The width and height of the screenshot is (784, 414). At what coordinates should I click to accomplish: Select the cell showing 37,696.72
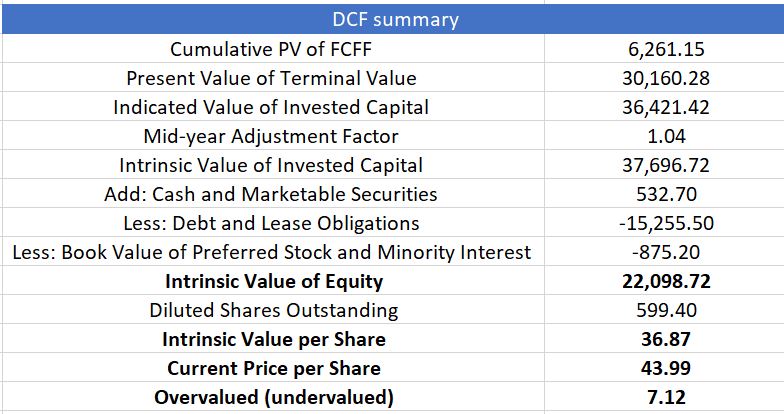point(666,165)
